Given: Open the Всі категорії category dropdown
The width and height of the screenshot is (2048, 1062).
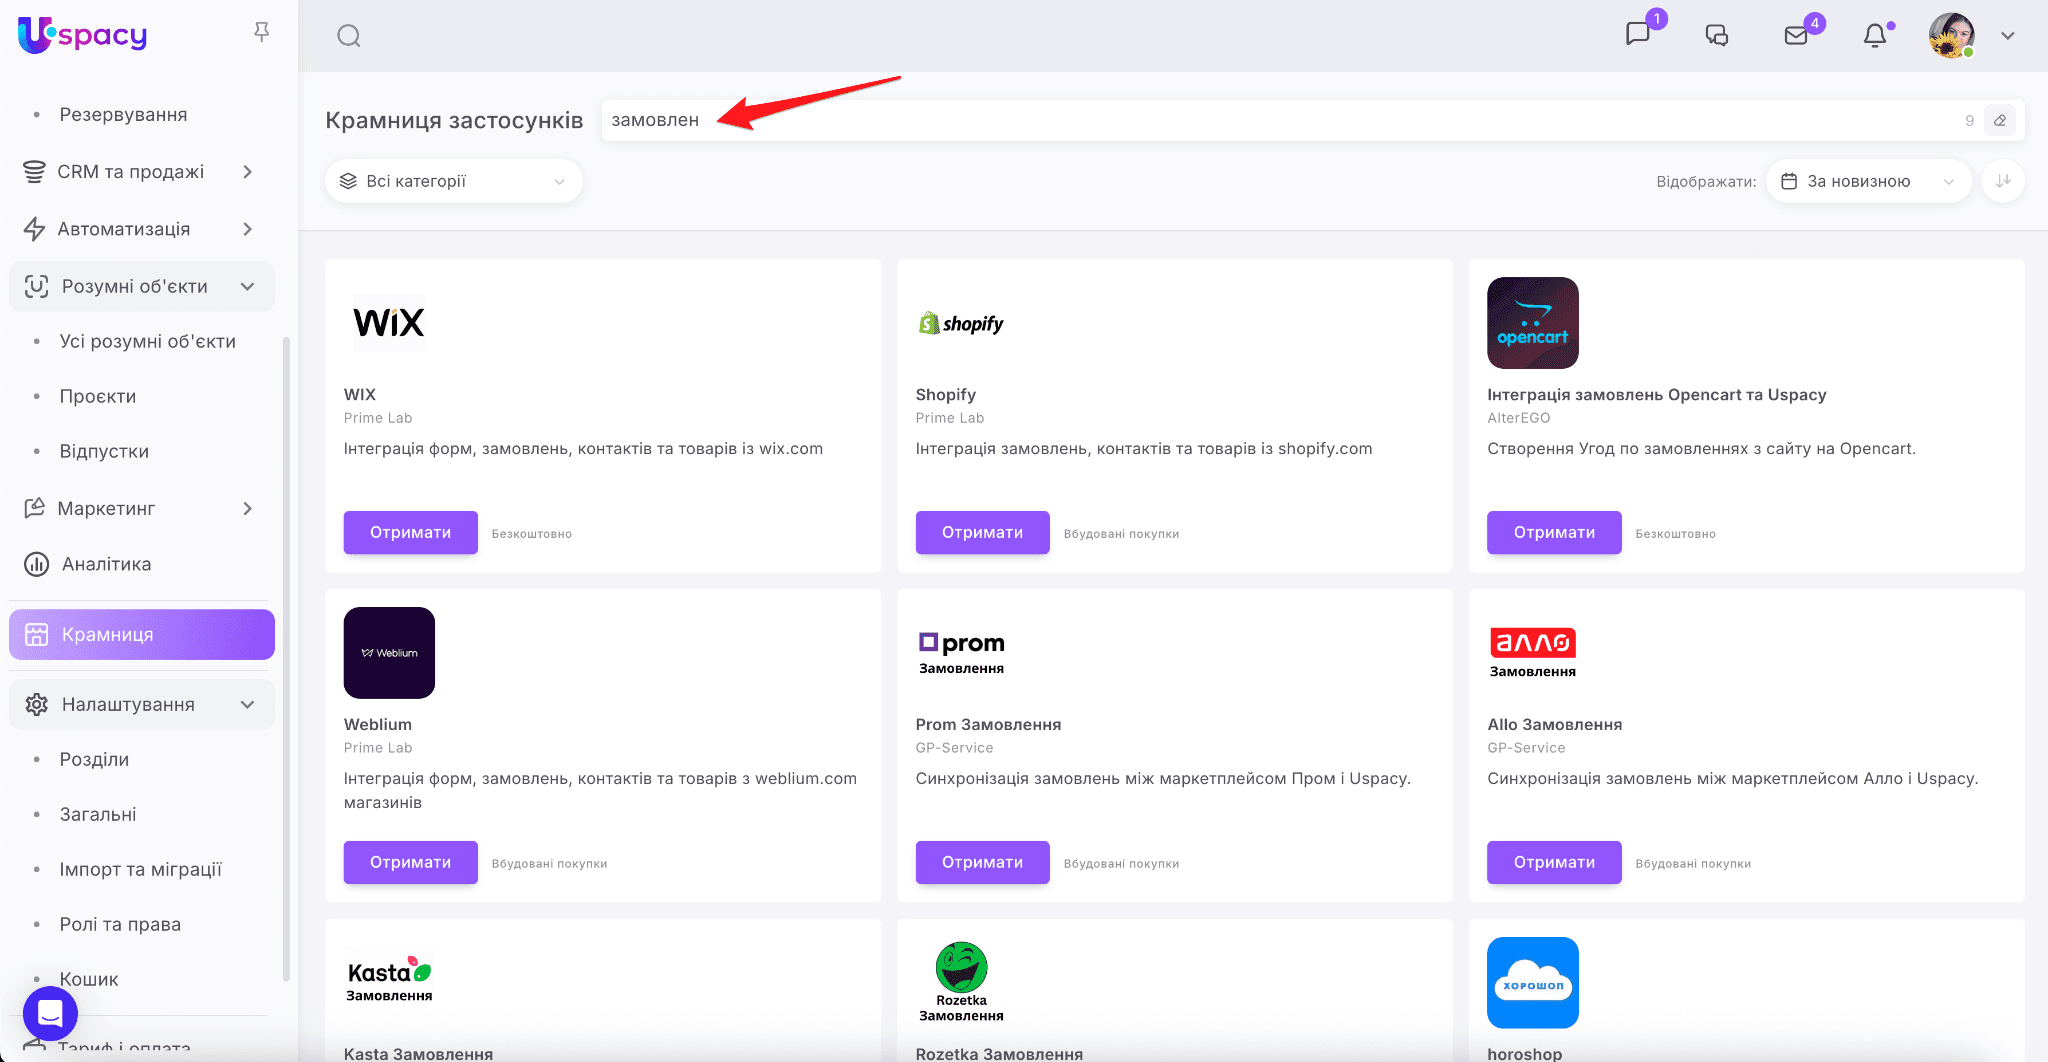Looking at the screenshot, I should click(x=454, y=181).
